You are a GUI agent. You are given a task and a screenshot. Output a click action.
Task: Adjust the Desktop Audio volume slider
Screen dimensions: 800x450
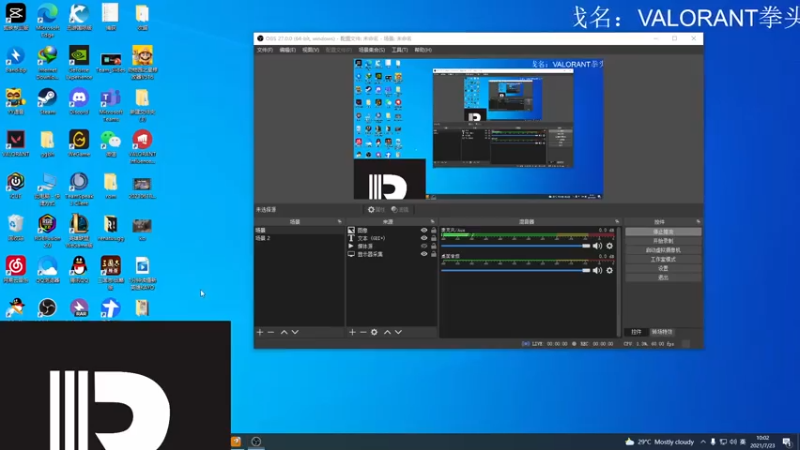point(515,270)
